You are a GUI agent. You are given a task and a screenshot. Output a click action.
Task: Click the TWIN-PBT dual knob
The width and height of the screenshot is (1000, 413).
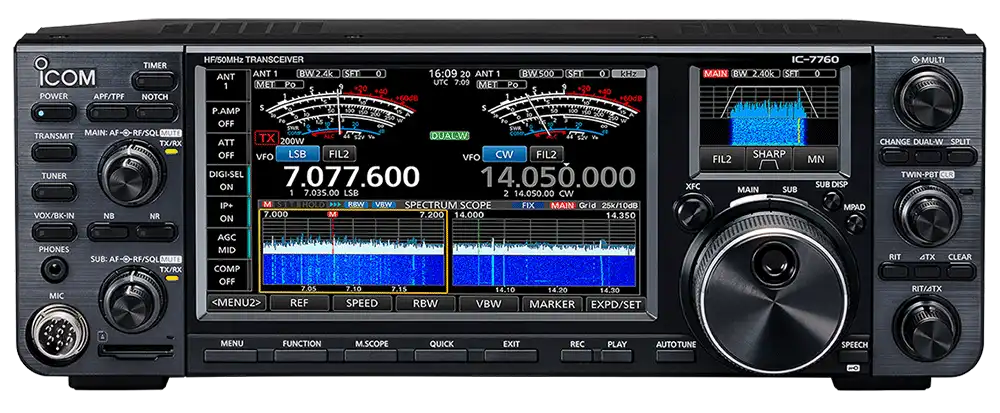click(928, 215)
